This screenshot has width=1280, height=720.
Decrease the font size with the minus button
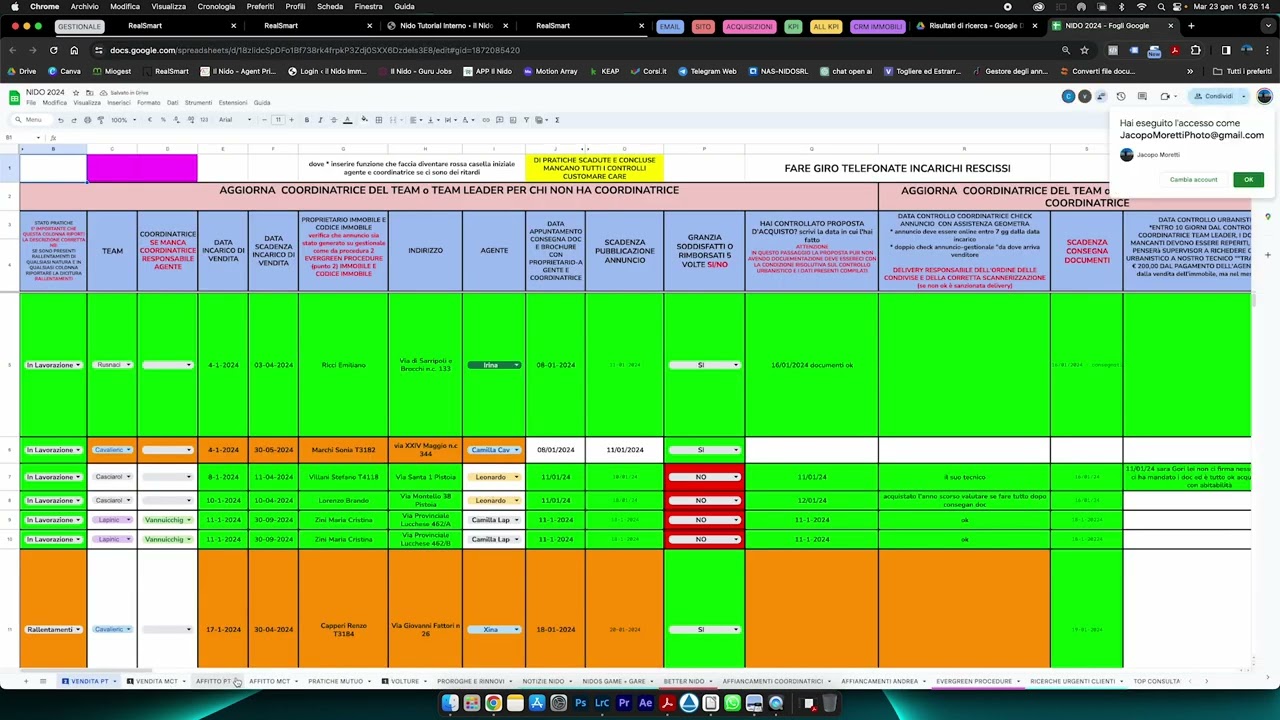(x=263, y=120)
